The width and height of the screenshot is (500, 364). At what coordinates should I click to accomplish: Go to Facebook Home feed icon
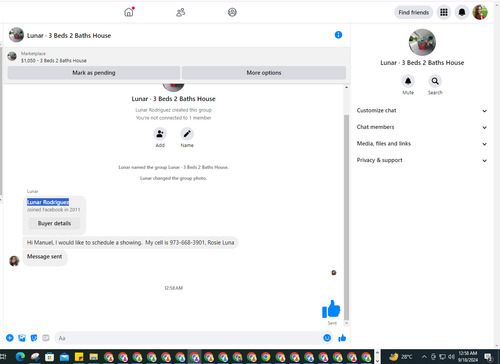(129, 12)
